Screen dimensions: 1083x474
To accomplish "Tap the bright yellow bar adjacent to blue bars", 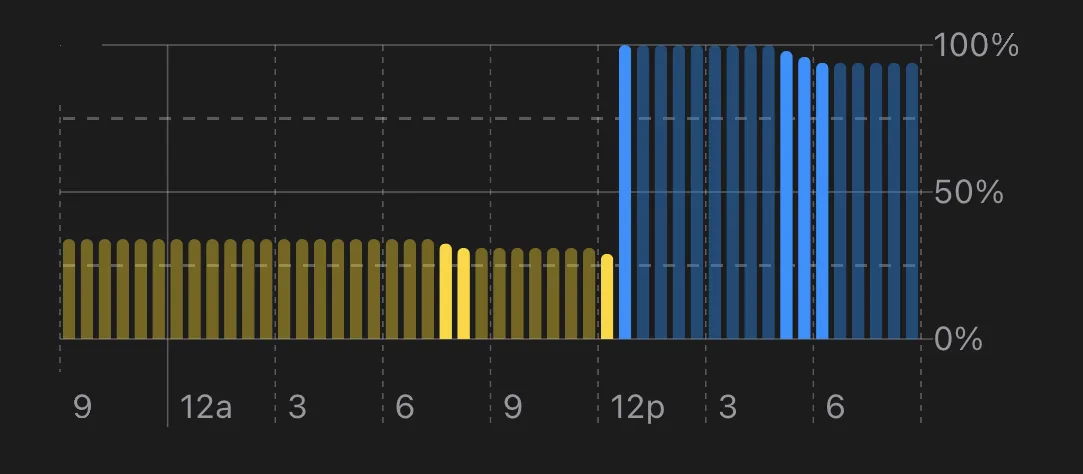I will [x=607, y=297].
